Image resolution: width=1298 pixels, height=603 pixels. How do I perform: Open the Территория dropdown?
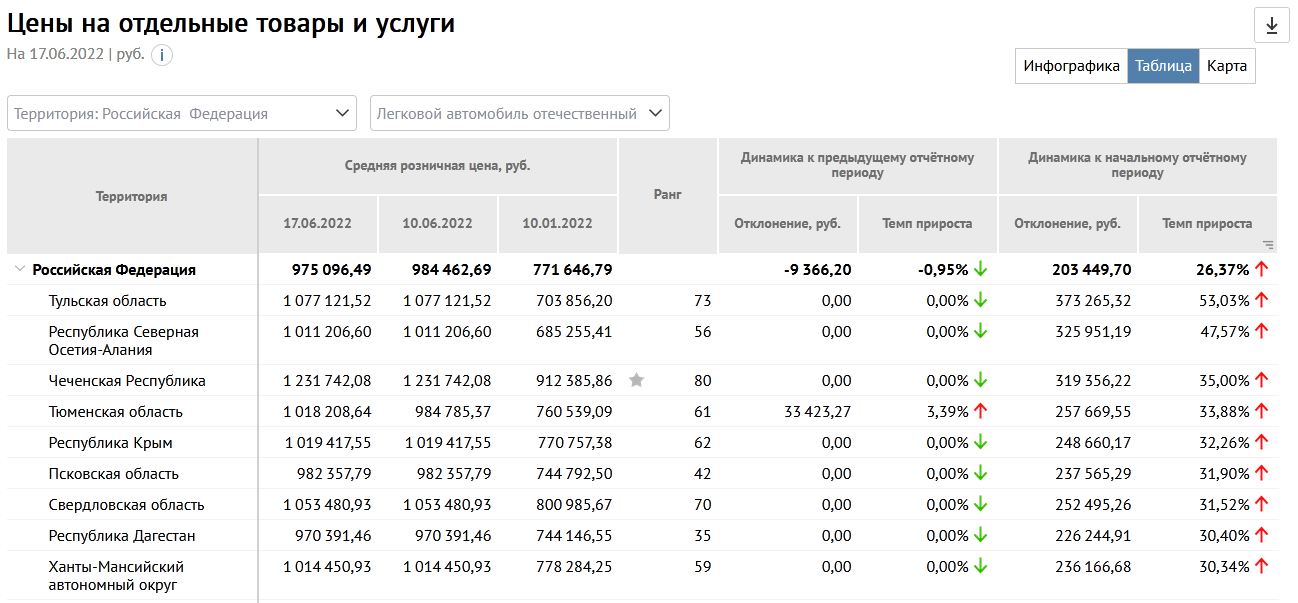point(182,113)
